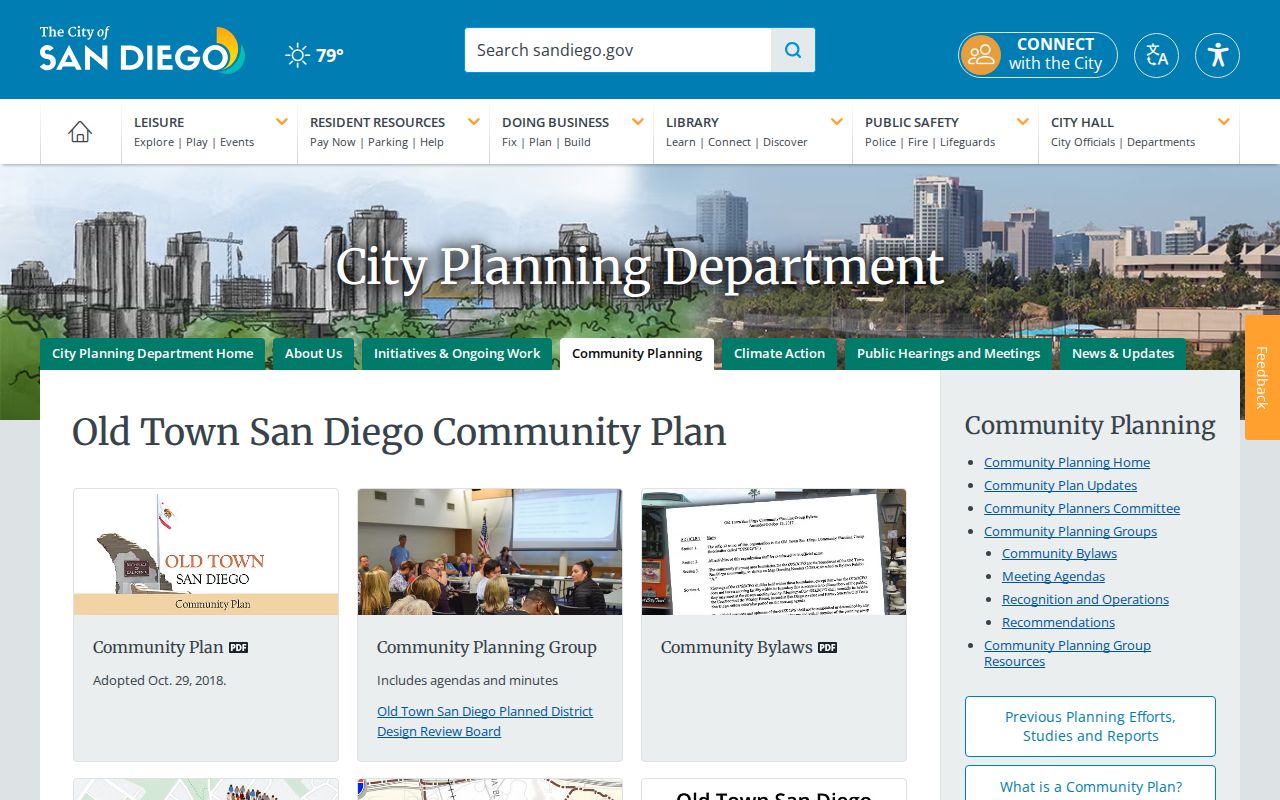1280x800 pixels.
Task: Open the Public Hearings and Meetings tab
Action: [x=948, y=354]
